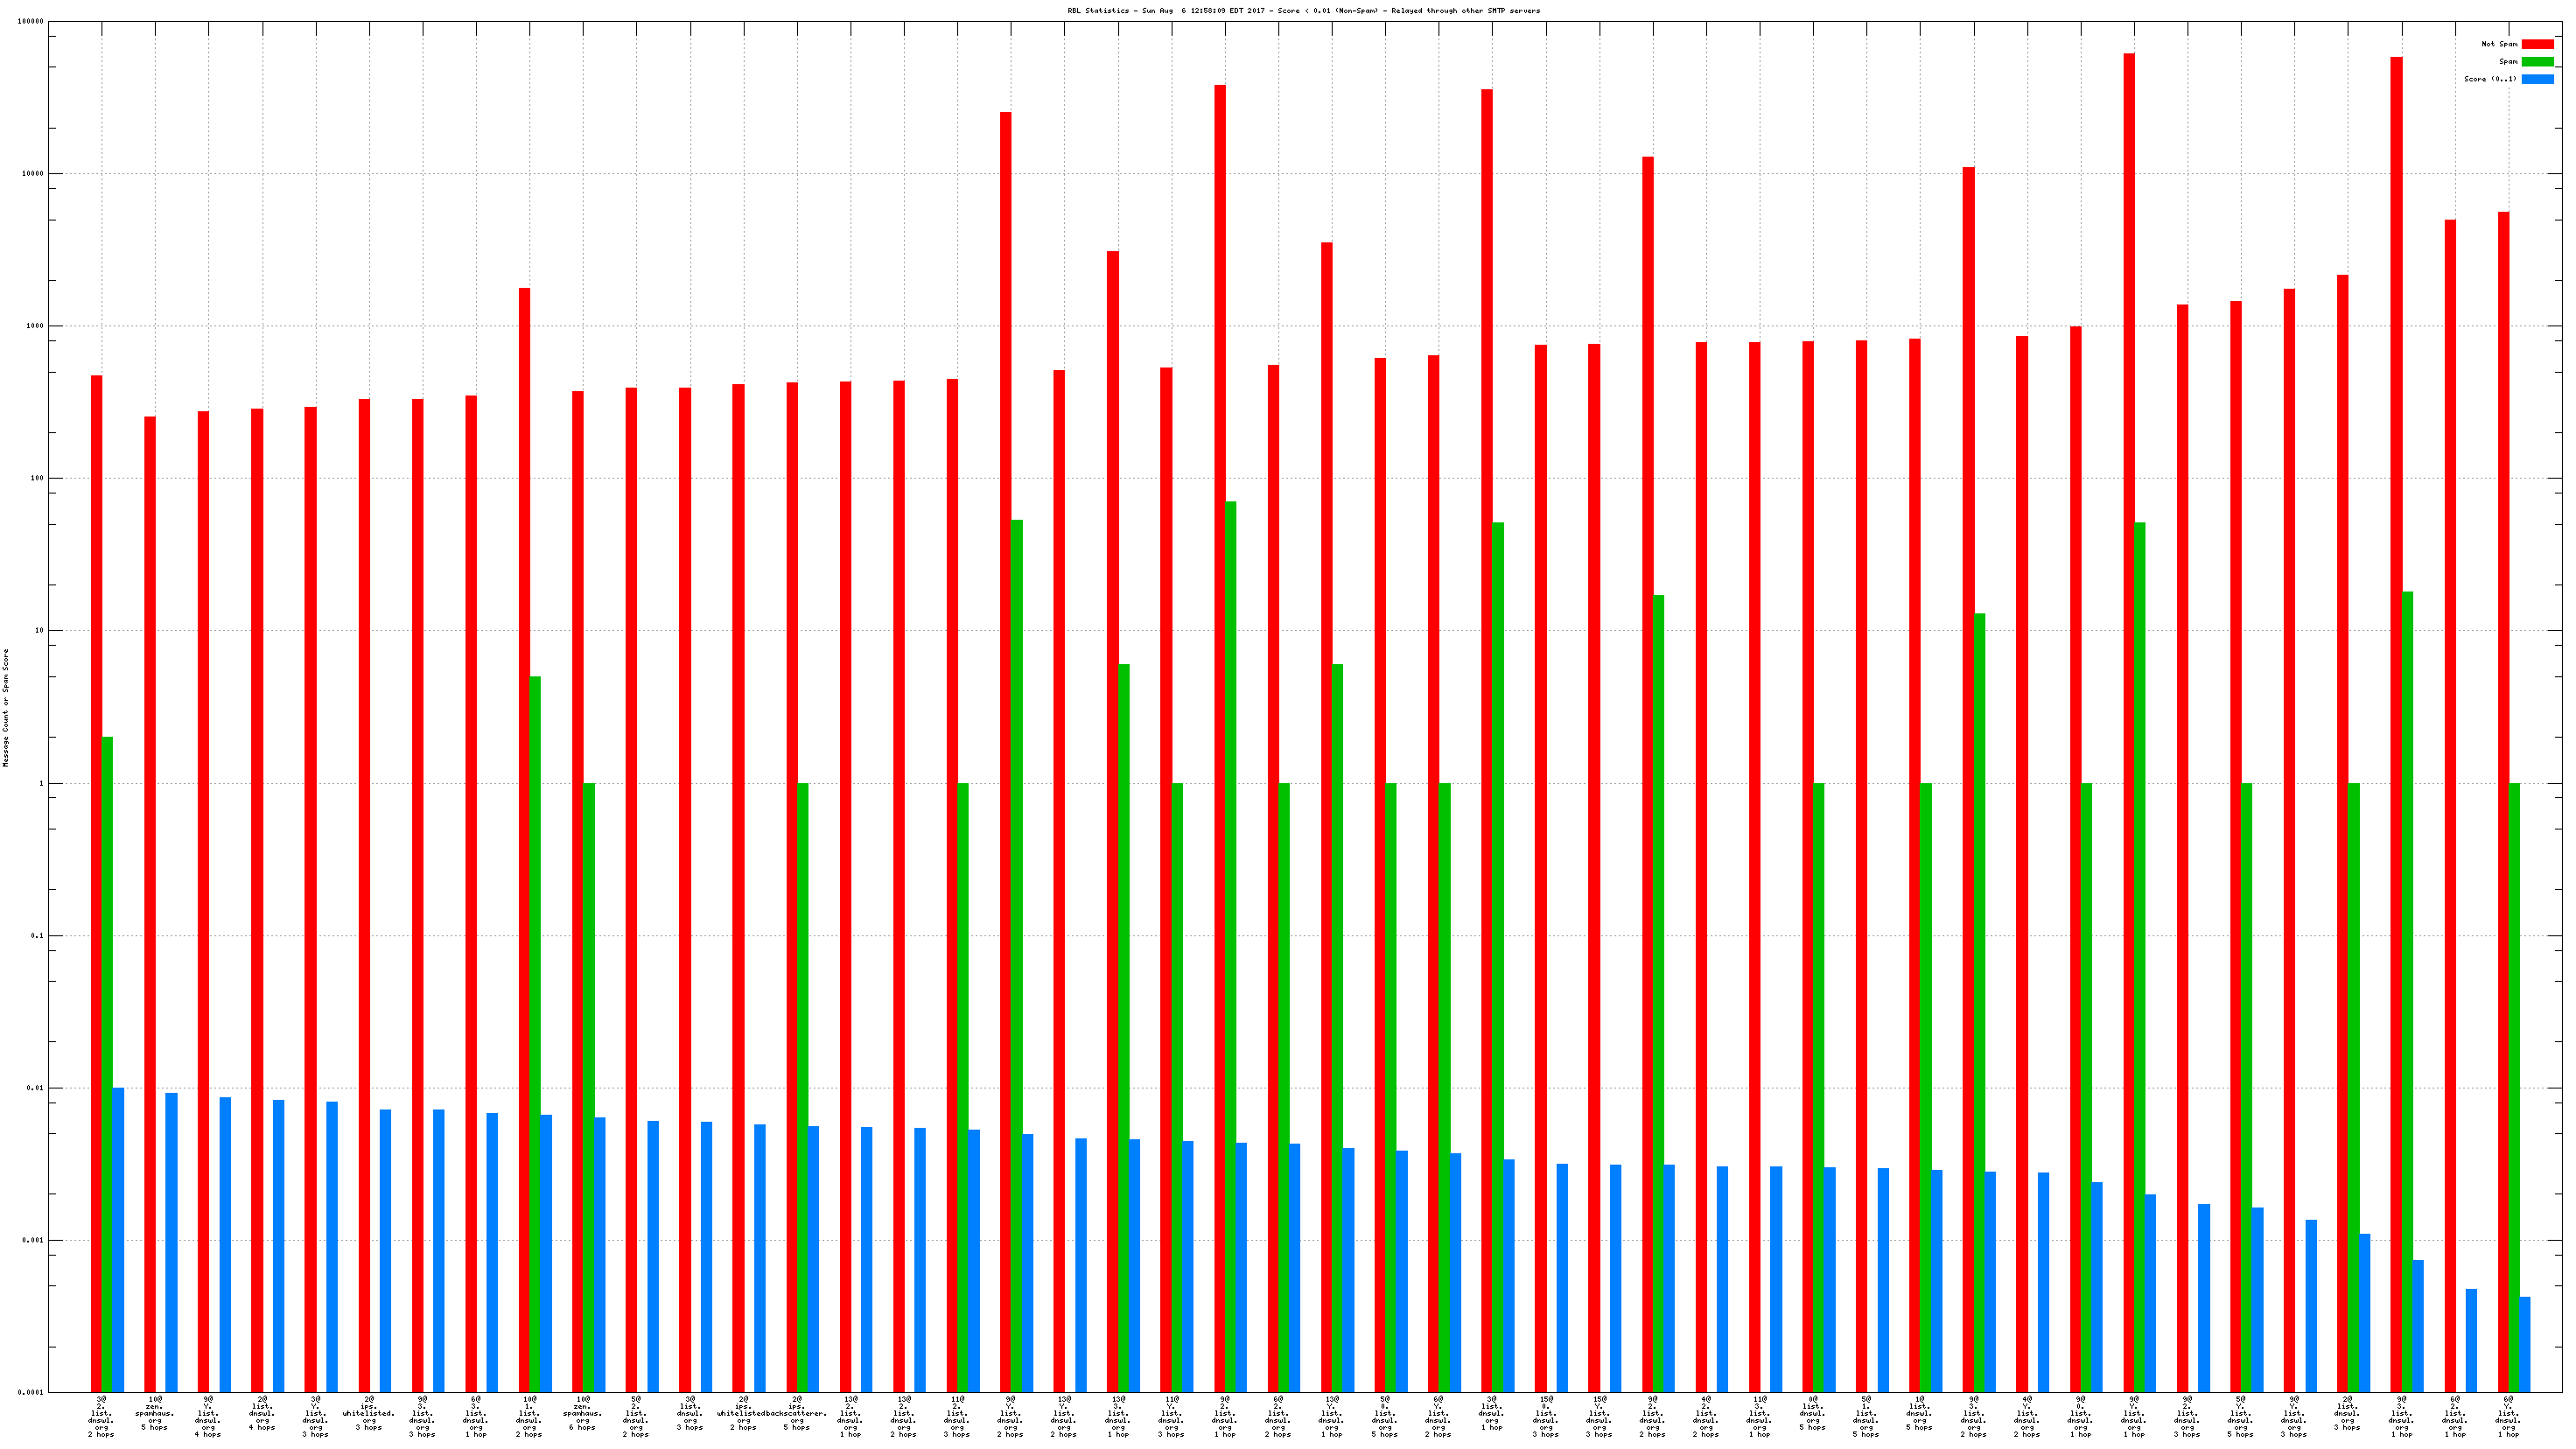
Task: Click the 0.01 y-axis tick label
Action: [x=36, y=1088]
